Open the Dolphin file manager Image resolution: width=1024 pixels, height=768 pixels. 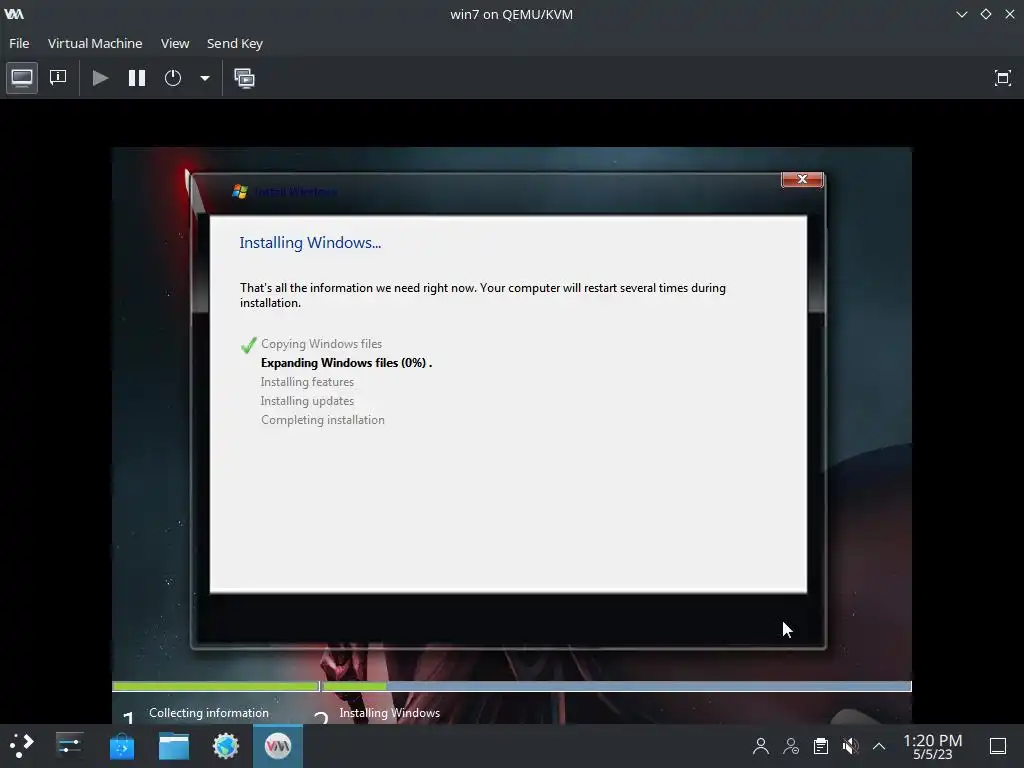[x=174, y=746]
